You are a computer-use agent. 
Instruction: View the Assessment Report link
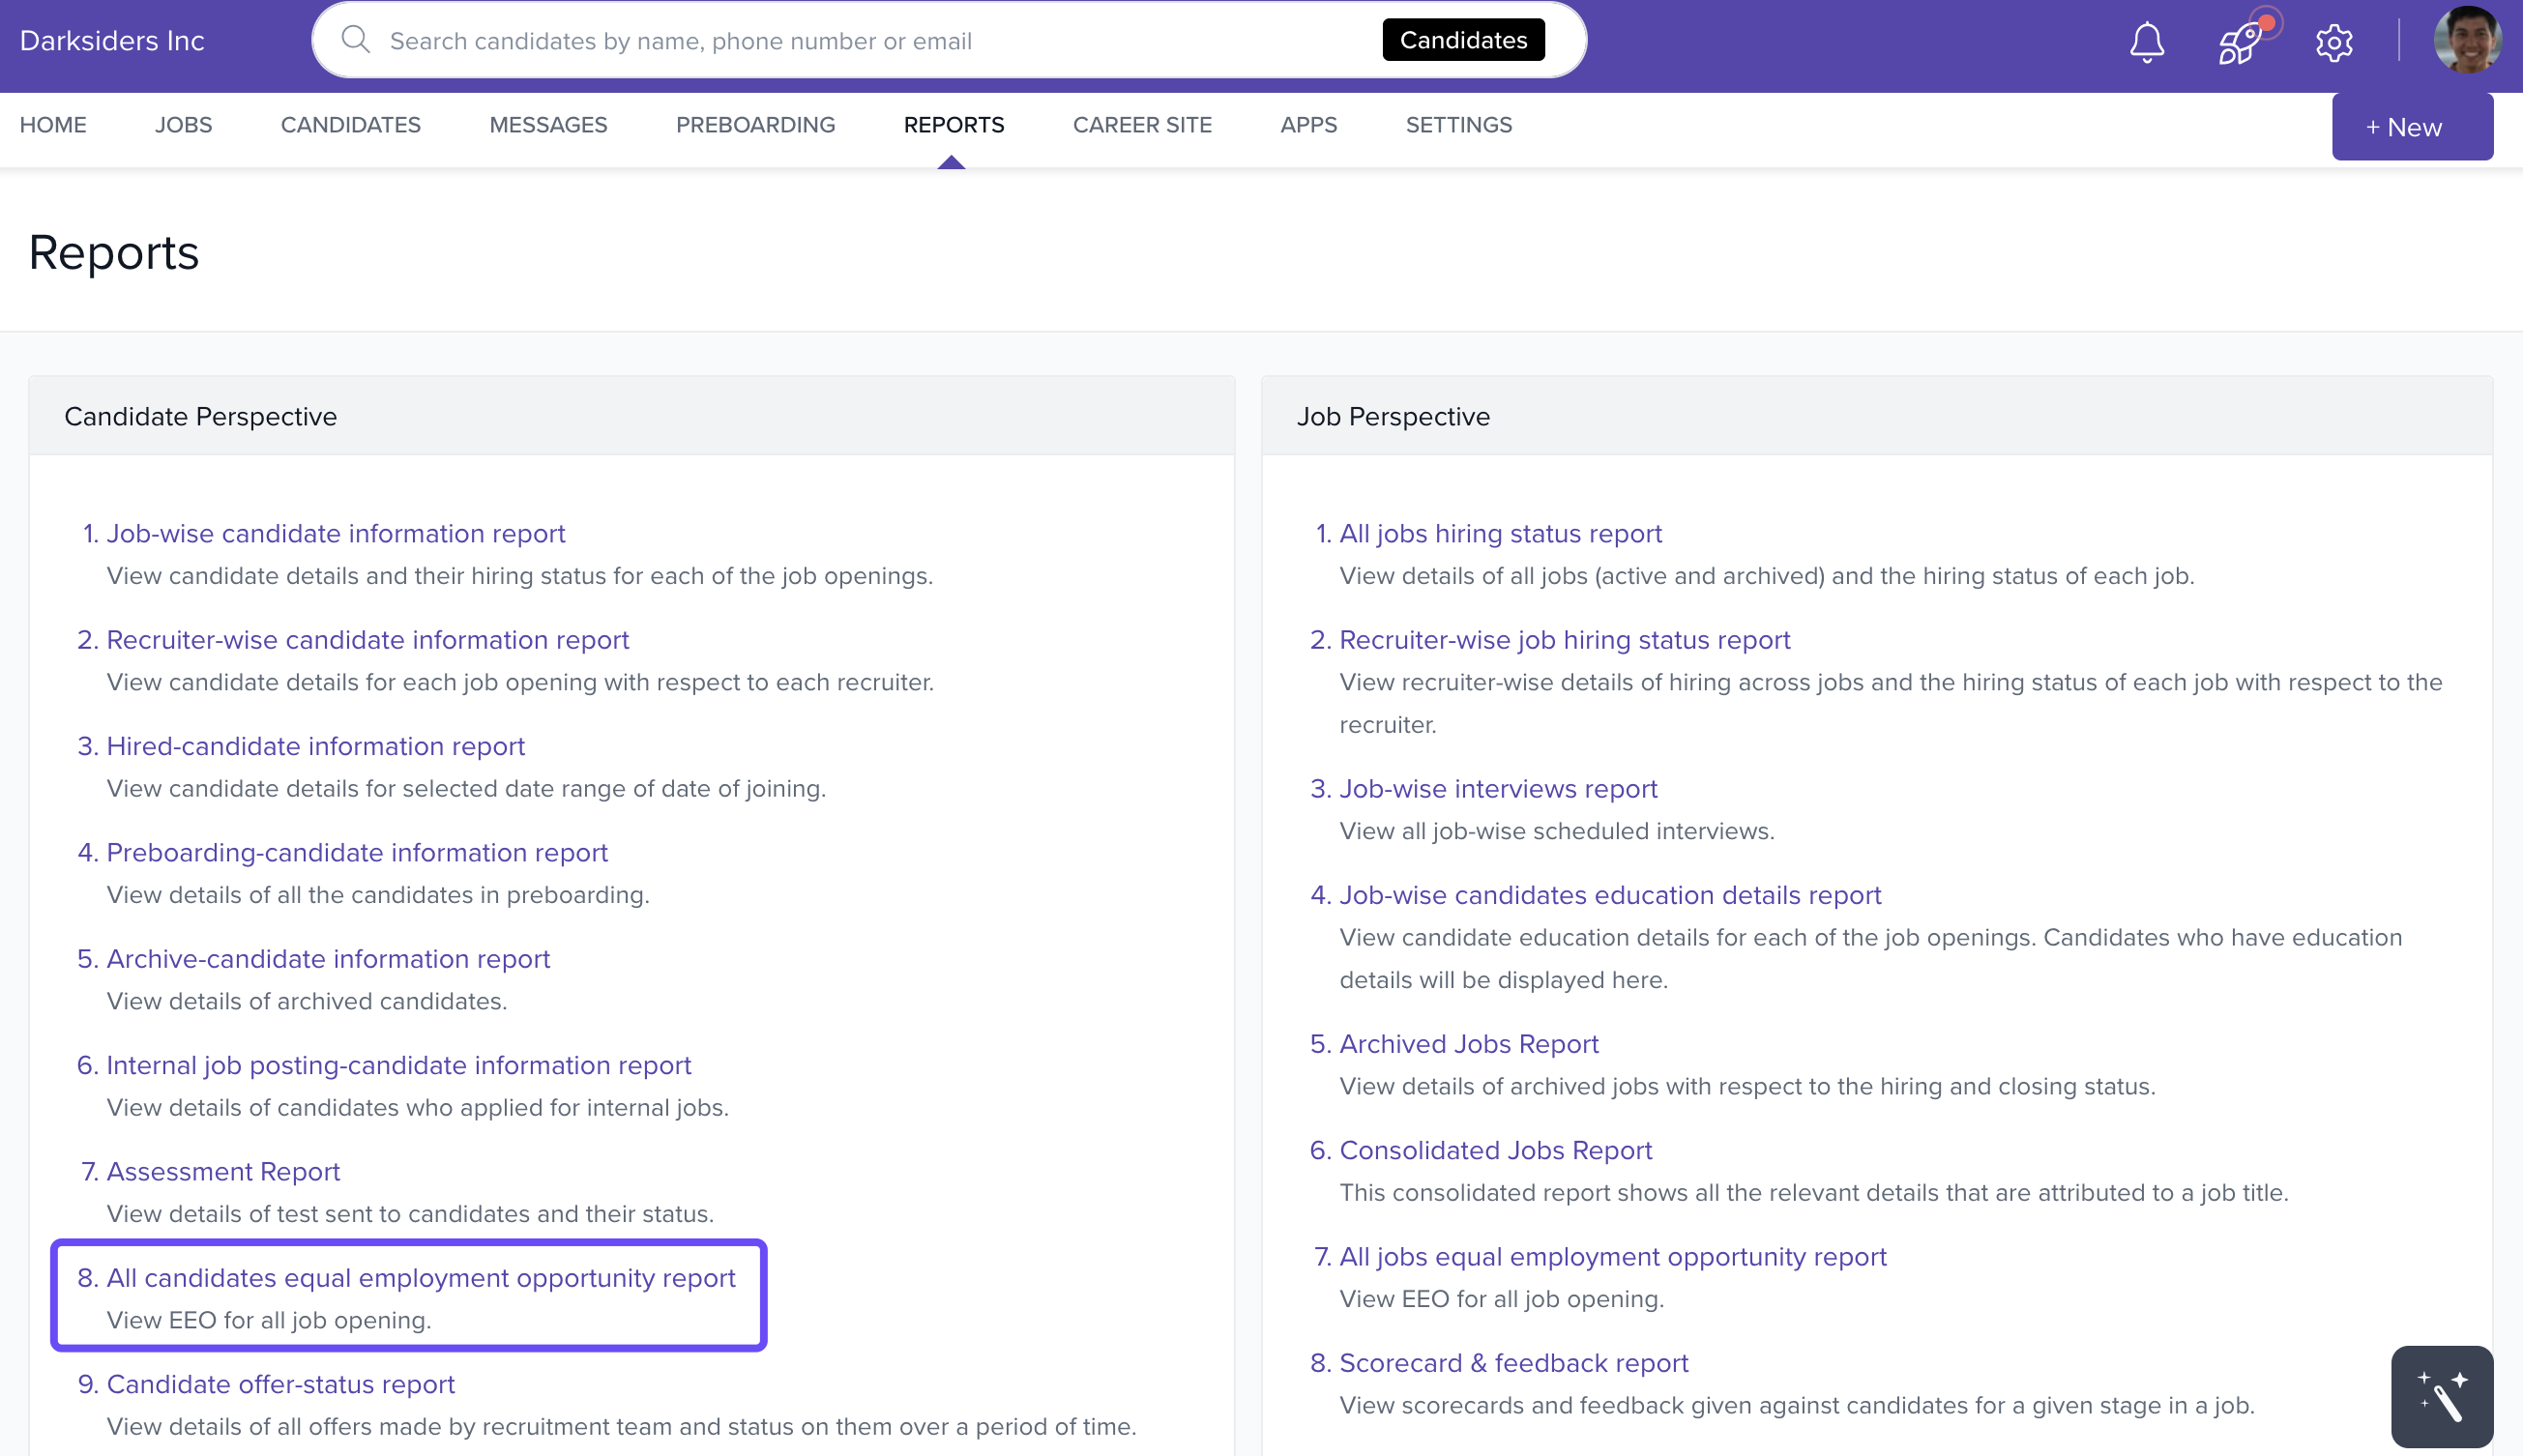click(223, 1171)
